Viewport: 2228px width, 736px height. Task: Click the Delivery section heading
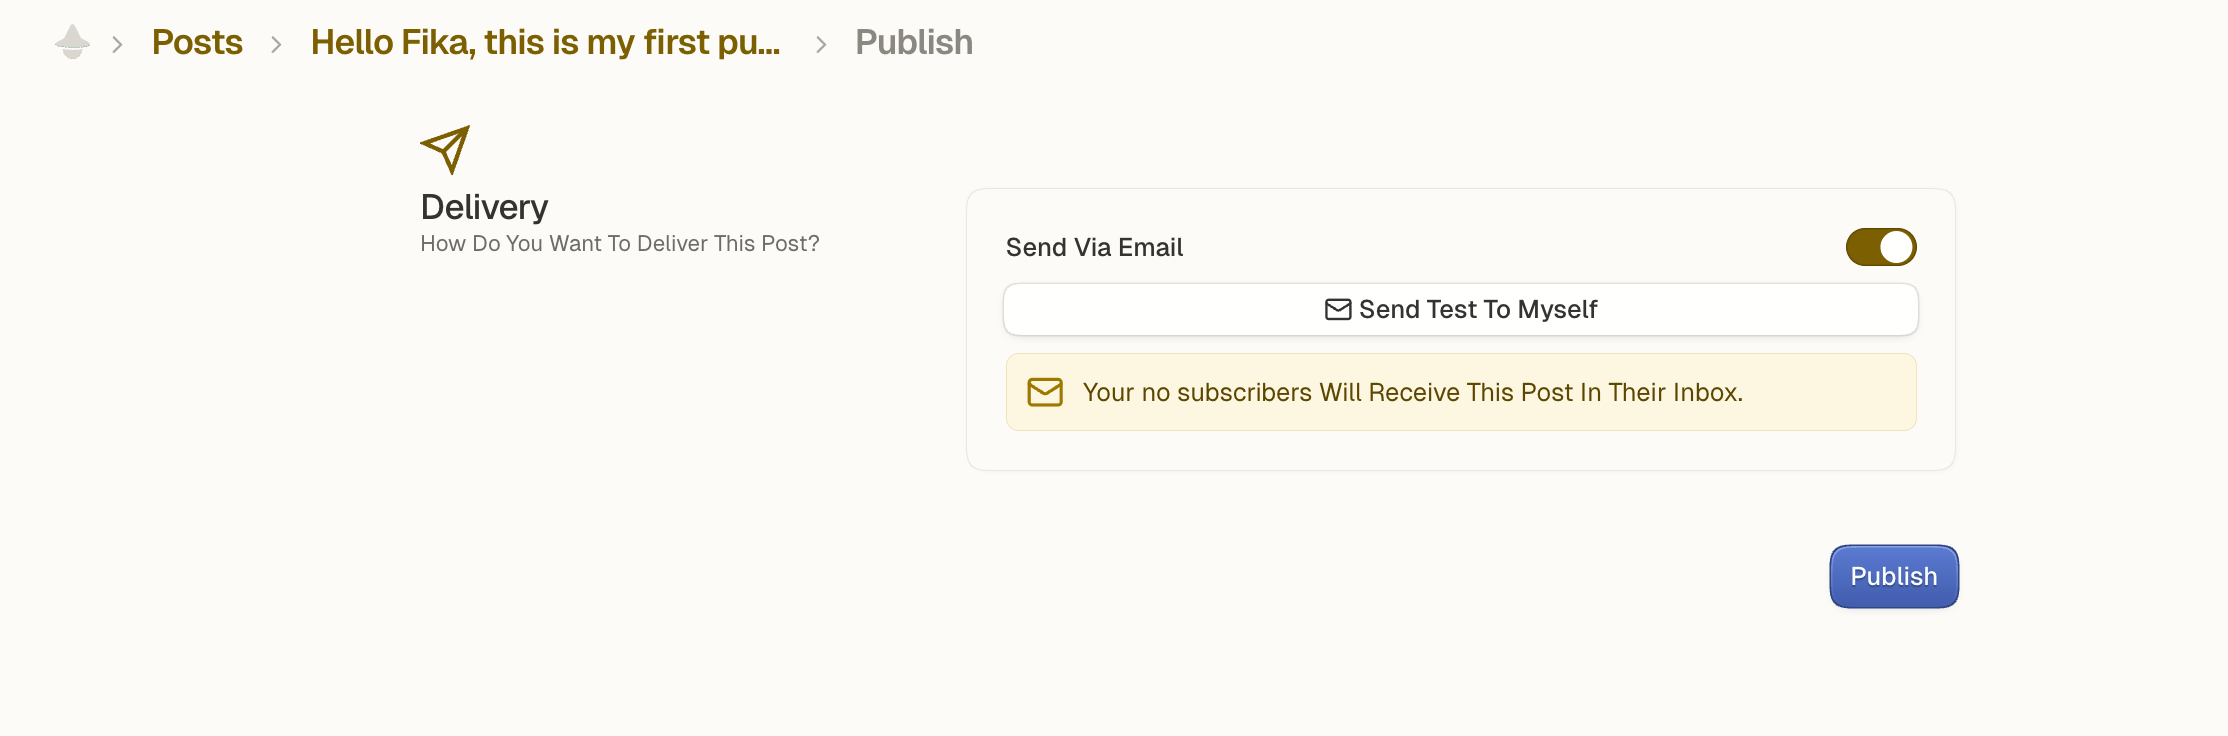484,207
